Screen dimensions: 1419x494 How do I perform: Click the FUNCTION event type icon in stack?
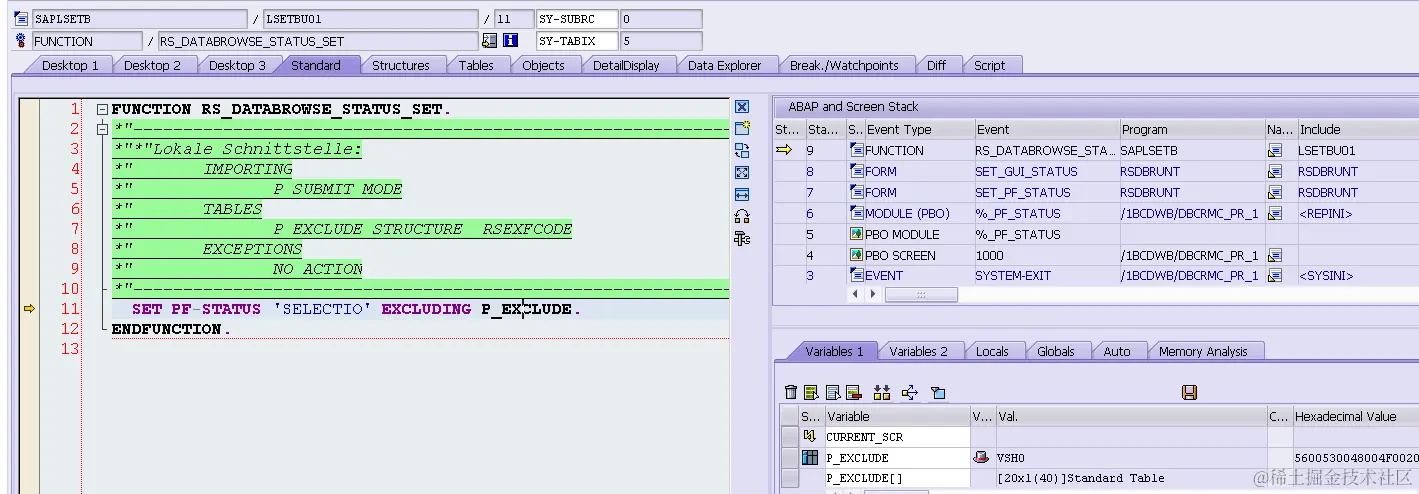pos(857,150)
